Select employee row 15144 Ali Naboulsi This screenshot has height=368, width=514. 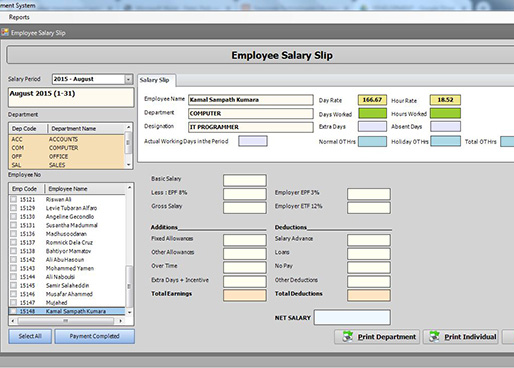67,277
